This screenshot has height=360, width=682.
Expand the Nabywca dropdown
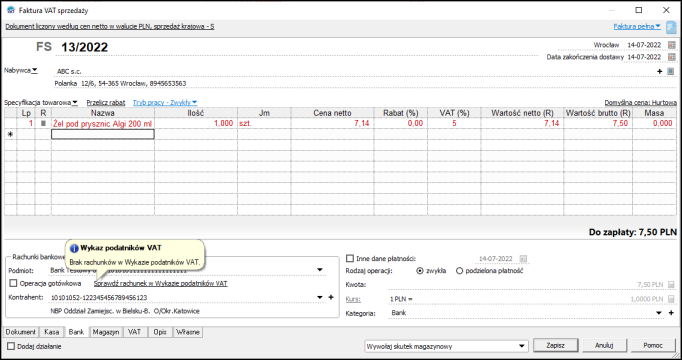coord(20,70)
